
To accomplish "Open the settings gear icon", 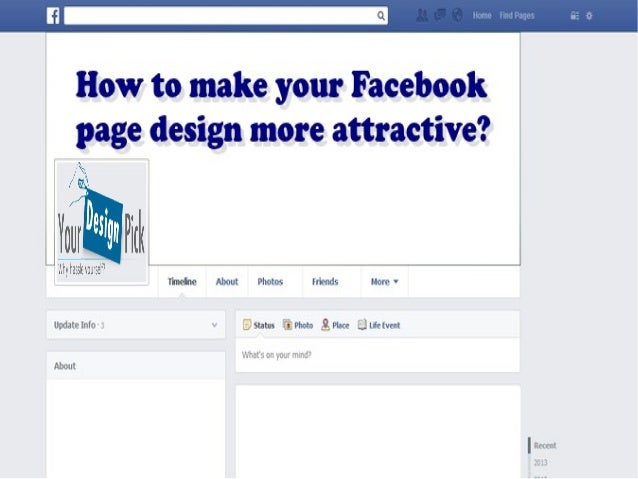I will tap(589, 16).
